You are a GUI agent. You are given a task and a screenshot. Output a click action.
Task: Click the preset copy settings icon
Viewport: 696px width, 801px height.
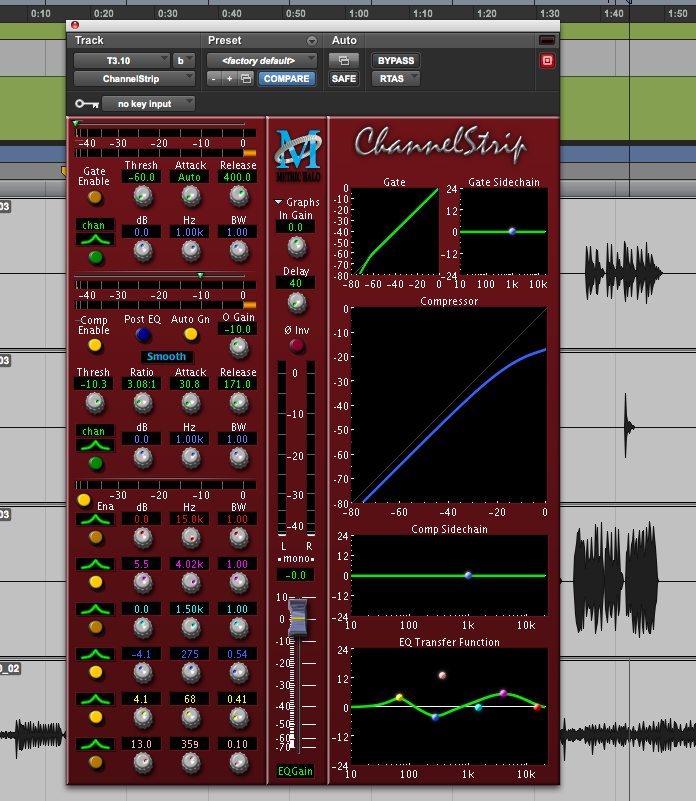tap(246, 79)
